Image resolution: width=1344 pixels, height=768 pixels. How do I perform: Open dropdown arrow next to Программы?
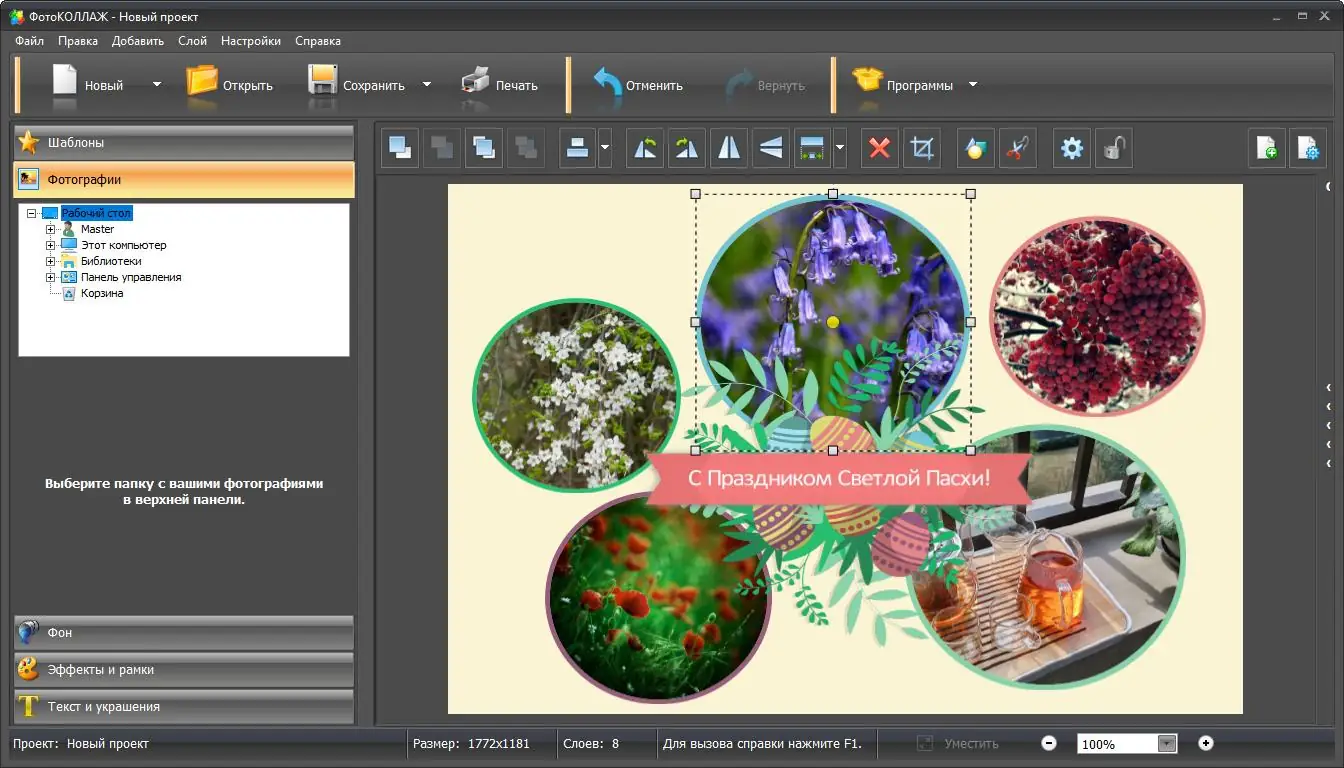pos(973,85)
